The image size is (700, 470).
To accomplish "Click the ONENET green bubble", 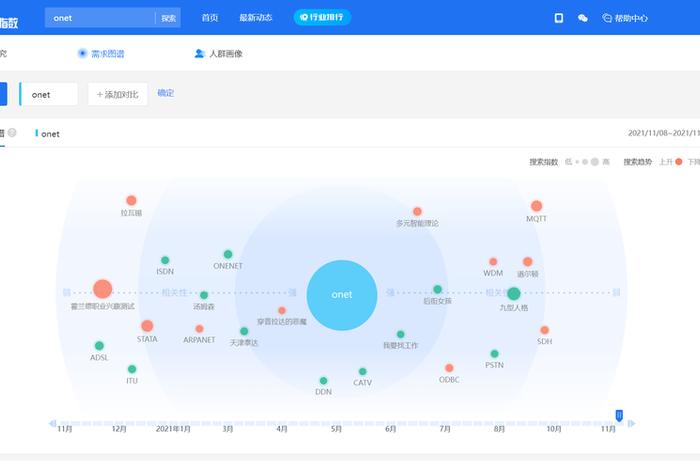I will [x=228, y=254].
